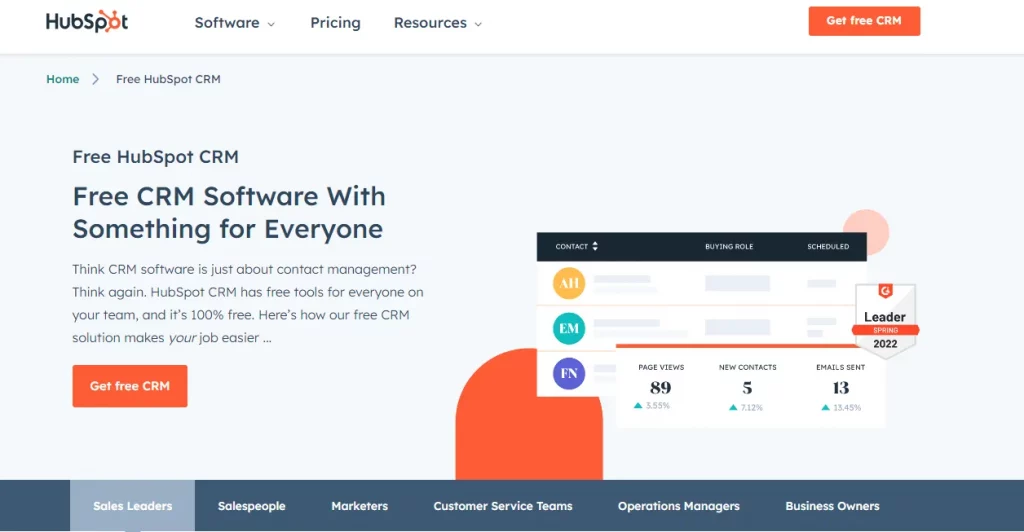
Task: Click the Free HubSpot CRM subheading
Action: point(155,157)
